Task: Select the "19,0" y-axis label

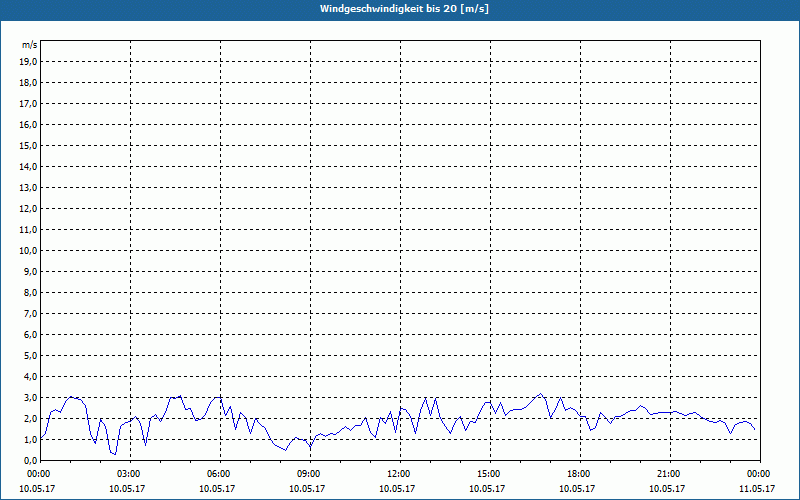Action: pos(28,62)
